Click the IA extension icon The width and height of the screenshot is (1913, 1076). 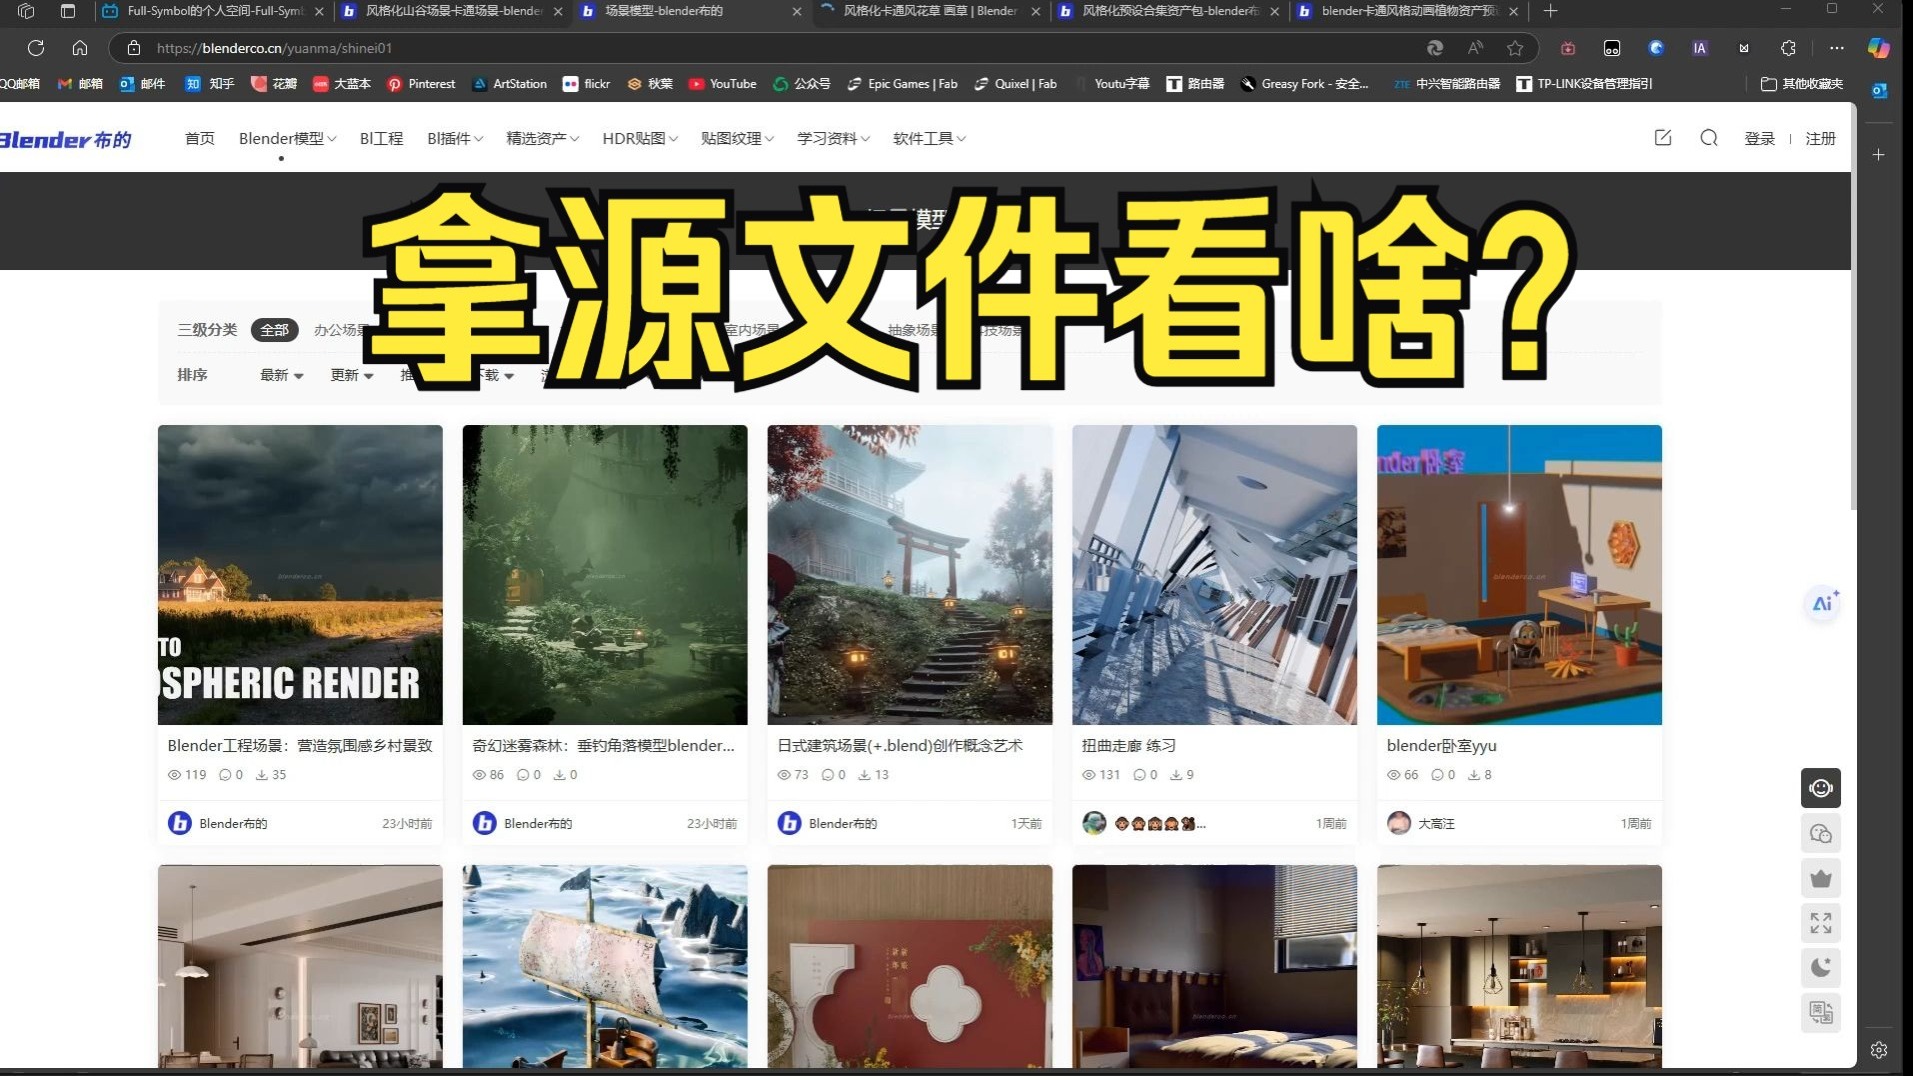pos(1699,48)
